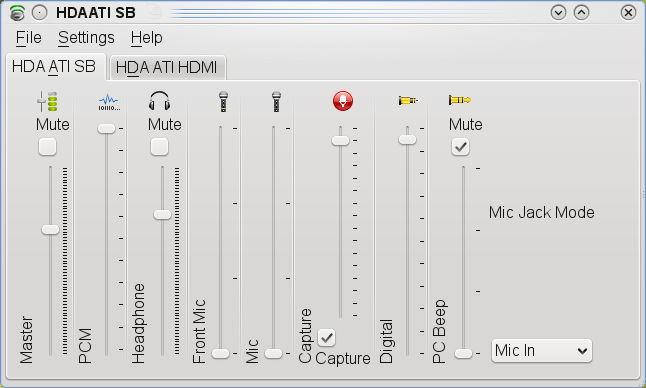Click the PC Beep slider handle
The height and width of the screenshot is (388, 646).
[463, 353]
